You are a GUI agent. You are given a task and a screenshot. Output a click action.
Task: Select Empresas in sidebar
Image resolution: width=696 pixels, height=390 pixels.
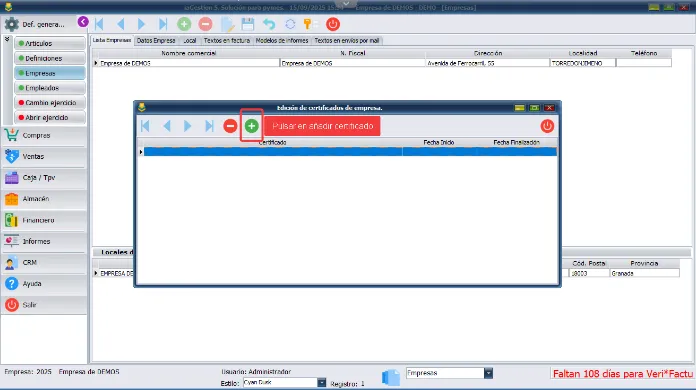(50, 73)
